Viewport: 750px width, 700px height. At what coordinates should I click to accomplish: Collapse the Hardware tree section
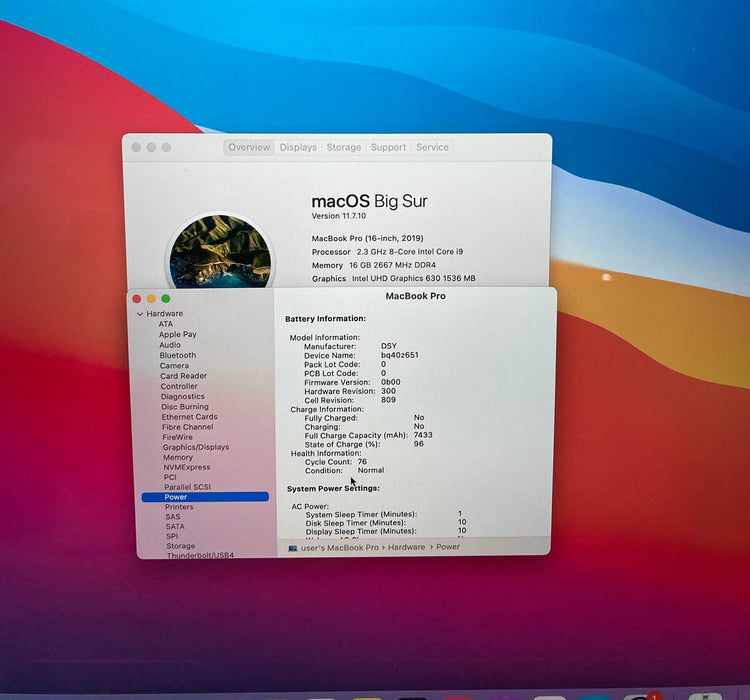140,314
